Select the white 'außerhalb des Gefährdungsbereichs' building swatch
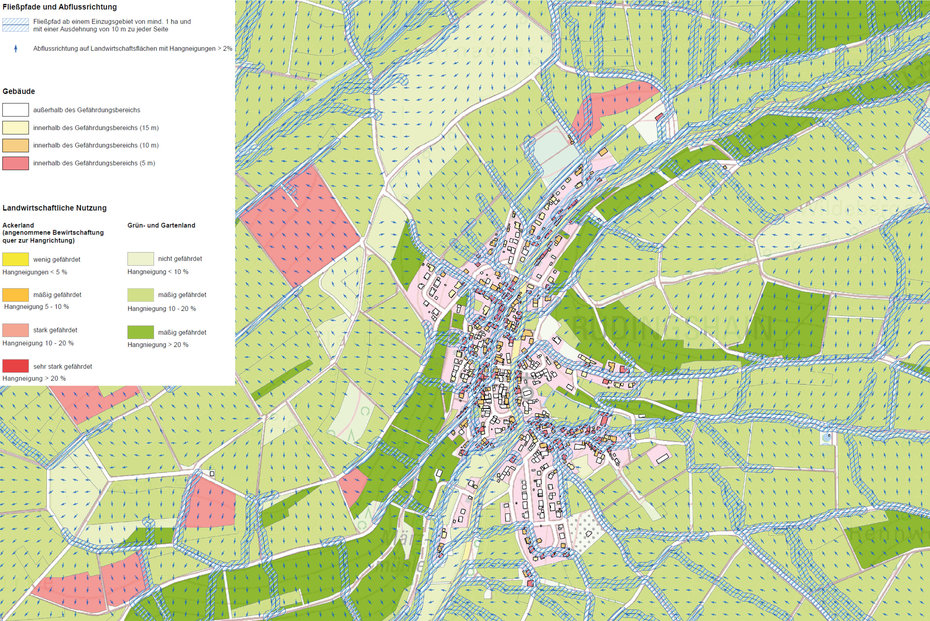 point(15,110)
